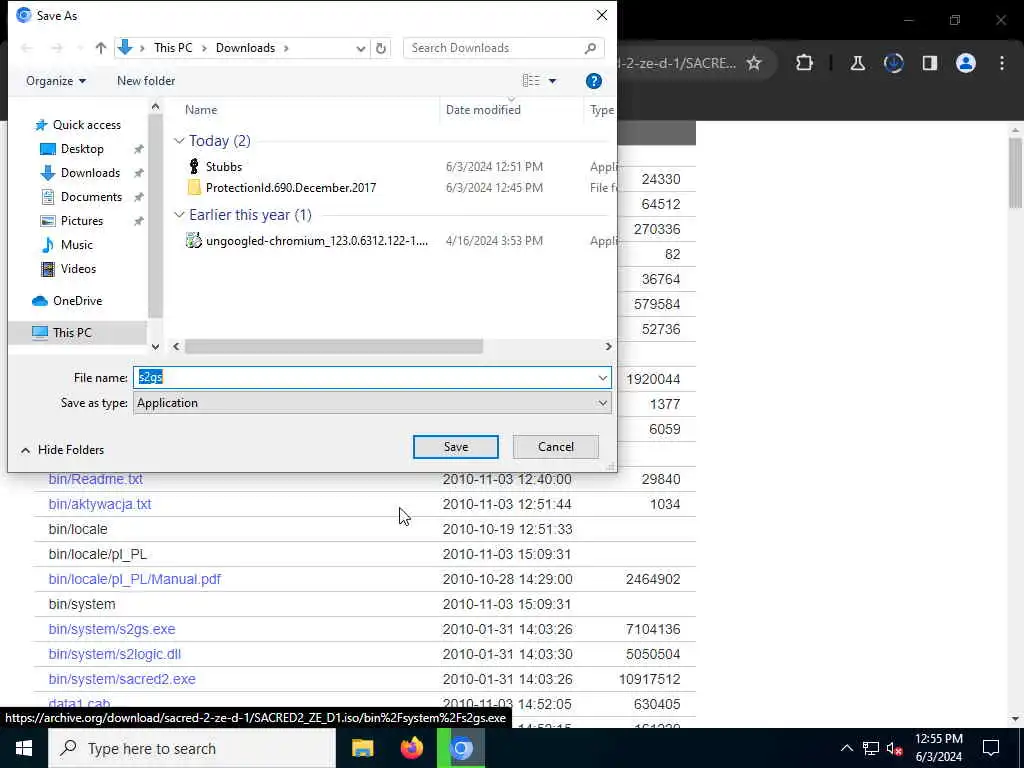Open Chrome profile avatar

(x=965, y=63)
